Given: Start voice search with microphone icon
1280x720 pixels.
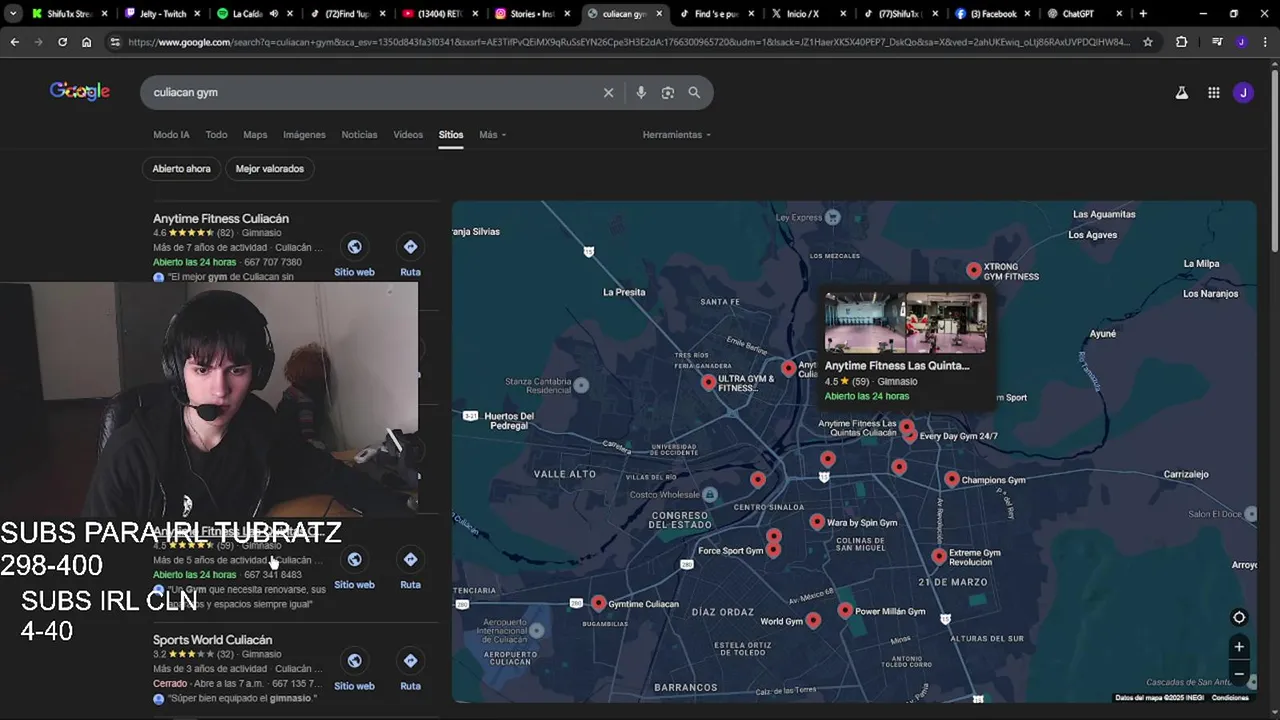Looking at the screenshot, I should coord(641,92).
